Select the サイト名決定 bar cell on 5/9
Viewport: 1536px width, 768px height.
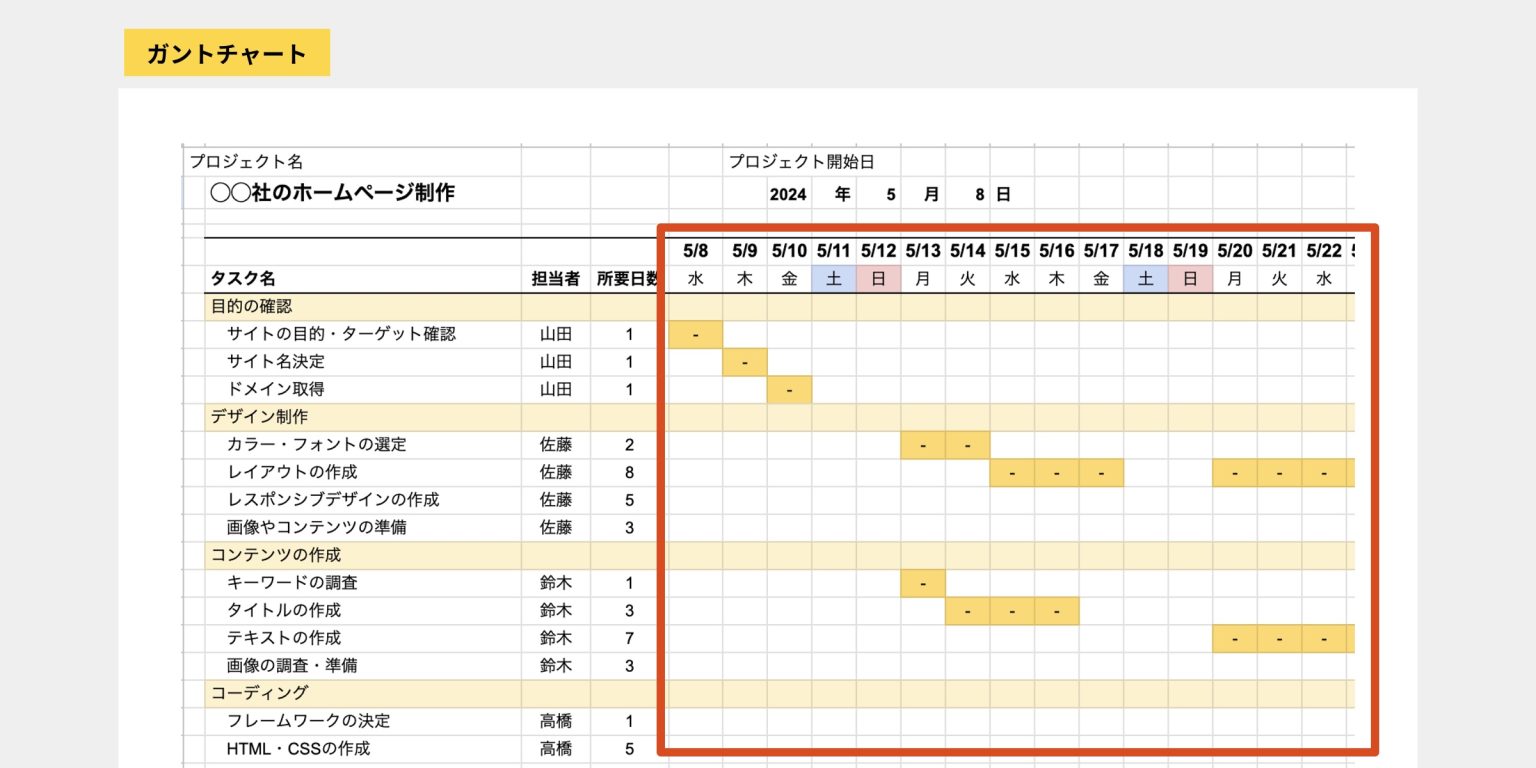coord(745,362)
